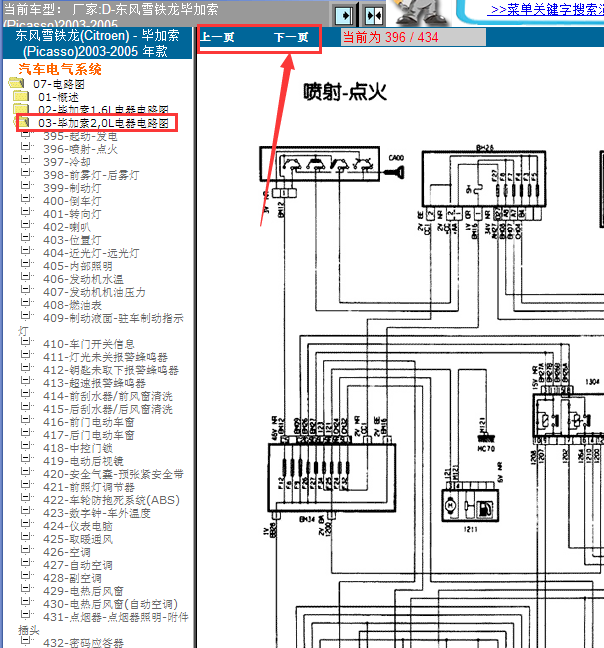The image size is (604, 648).
Task: Click document icon beside 410-车门开关信息
Action: [26, 342]
